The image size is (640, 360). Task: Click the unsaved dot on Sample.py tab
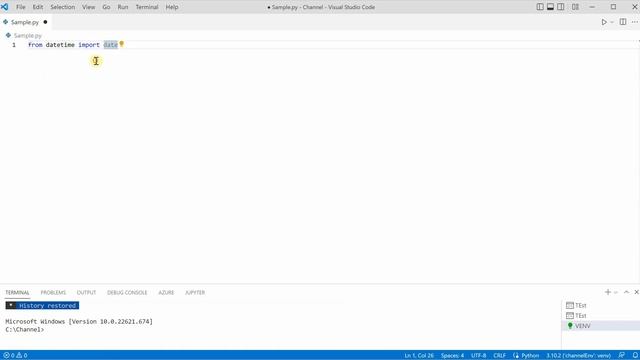(x=45, y=22)
